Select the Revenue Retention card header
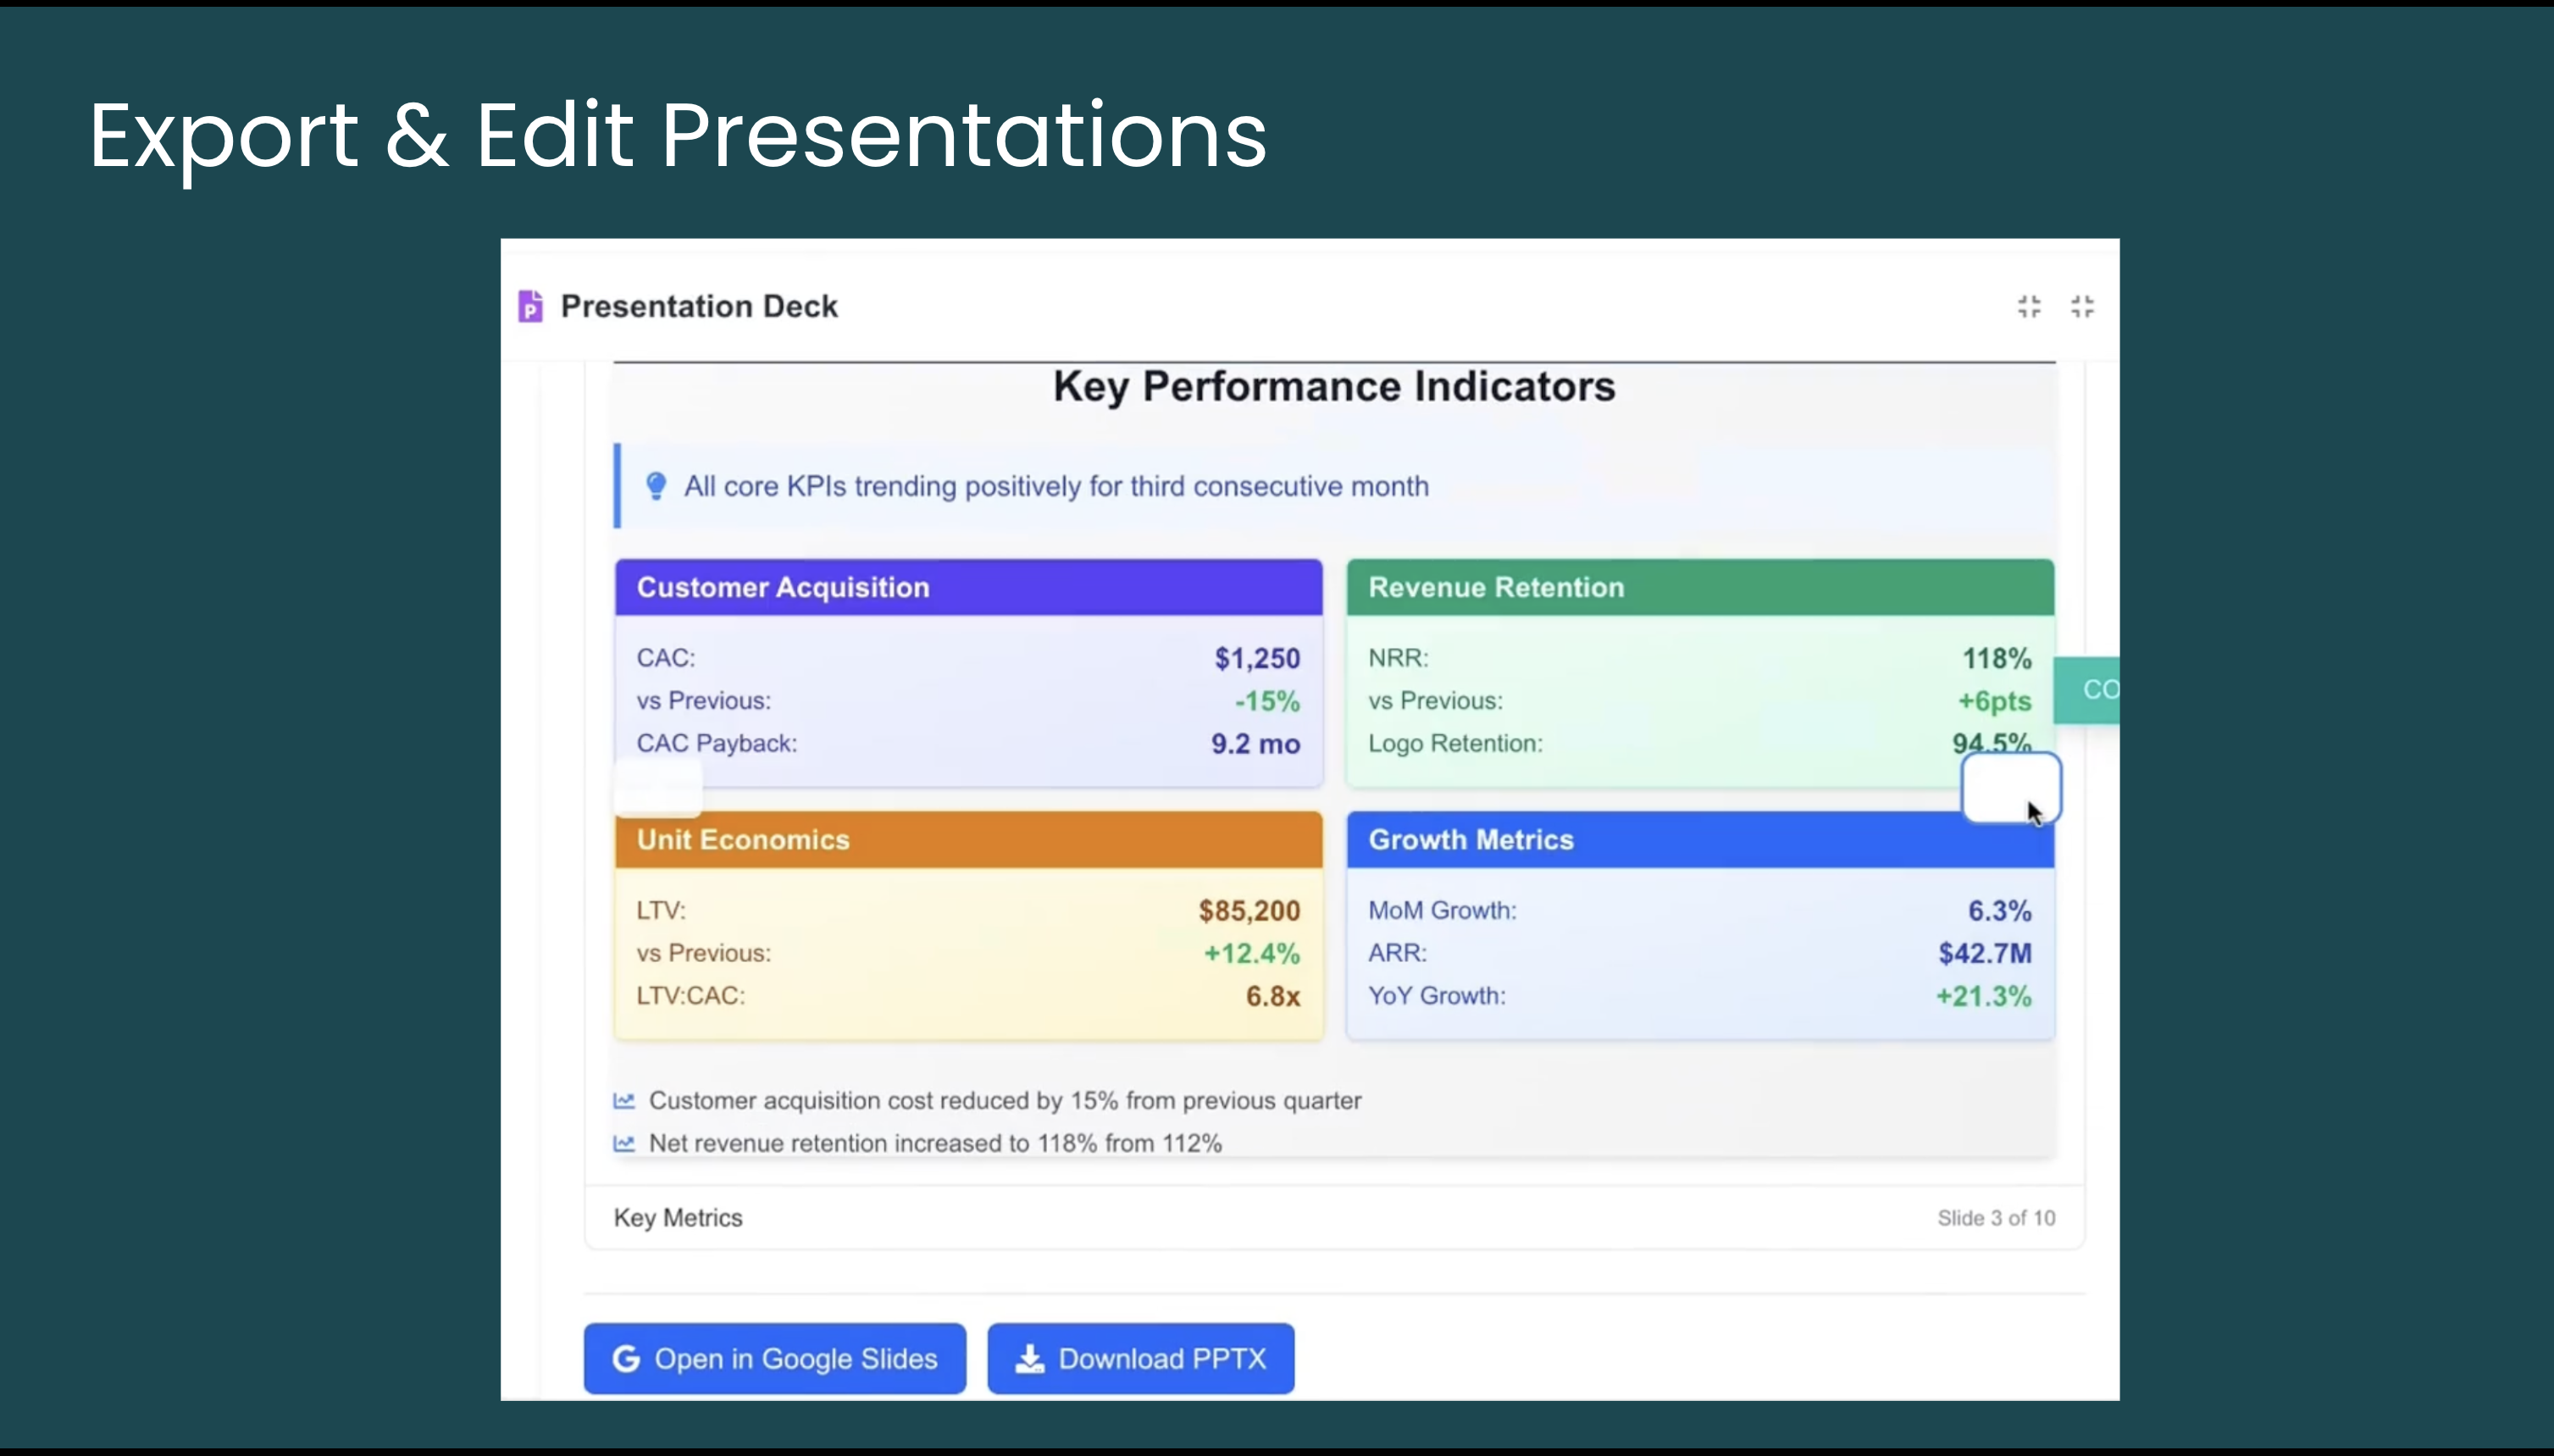This screenshot has height=1456, width=2554. pos(1700,587)
